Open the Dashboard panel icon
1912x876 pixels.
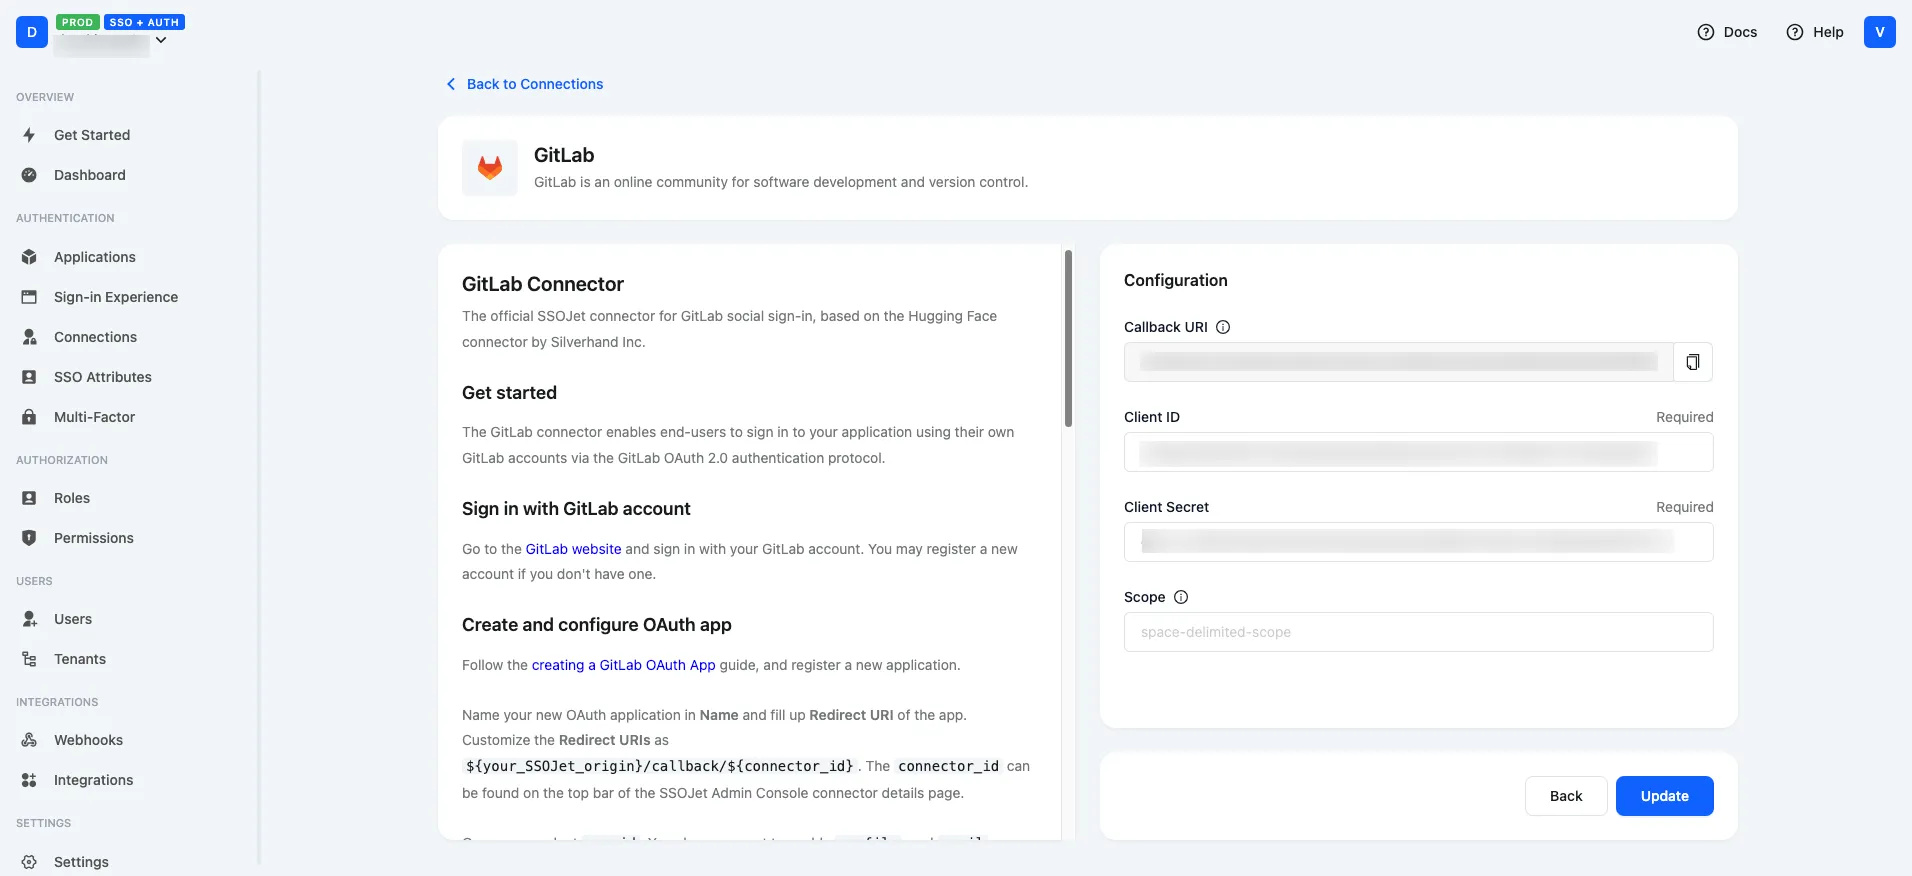pos(30,174)
